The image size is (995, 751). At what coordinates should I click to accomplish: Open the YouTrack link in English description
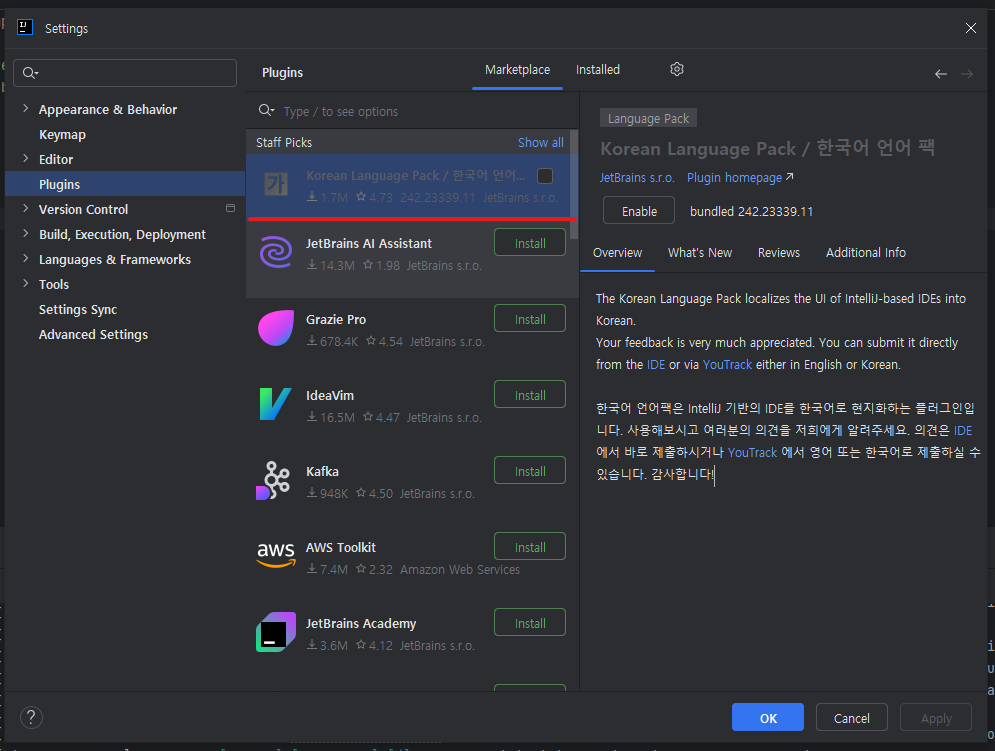(727, 364)
